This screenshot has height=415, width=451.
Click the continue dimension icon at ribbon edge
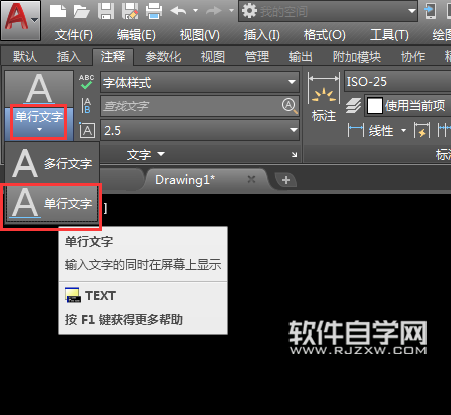(x=444, y=130)
